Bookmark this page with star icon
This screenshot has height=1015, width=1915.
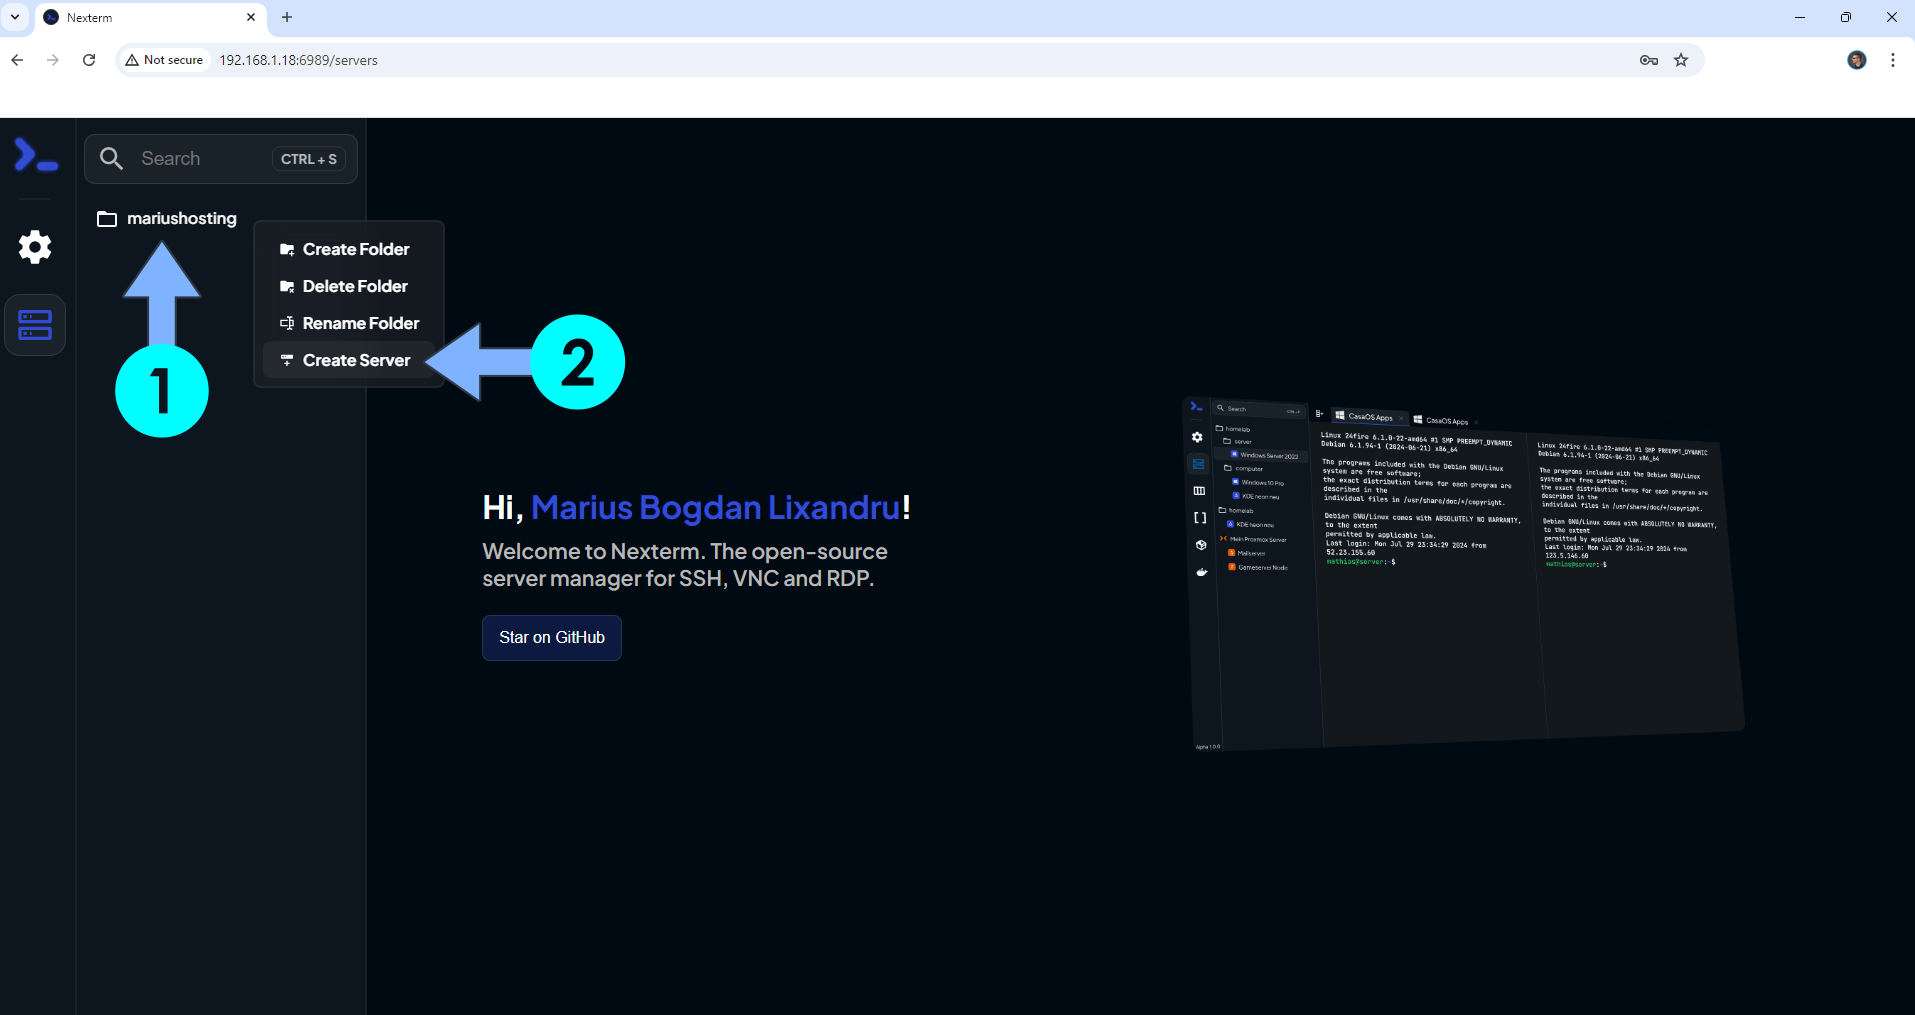pos(1681,60)
